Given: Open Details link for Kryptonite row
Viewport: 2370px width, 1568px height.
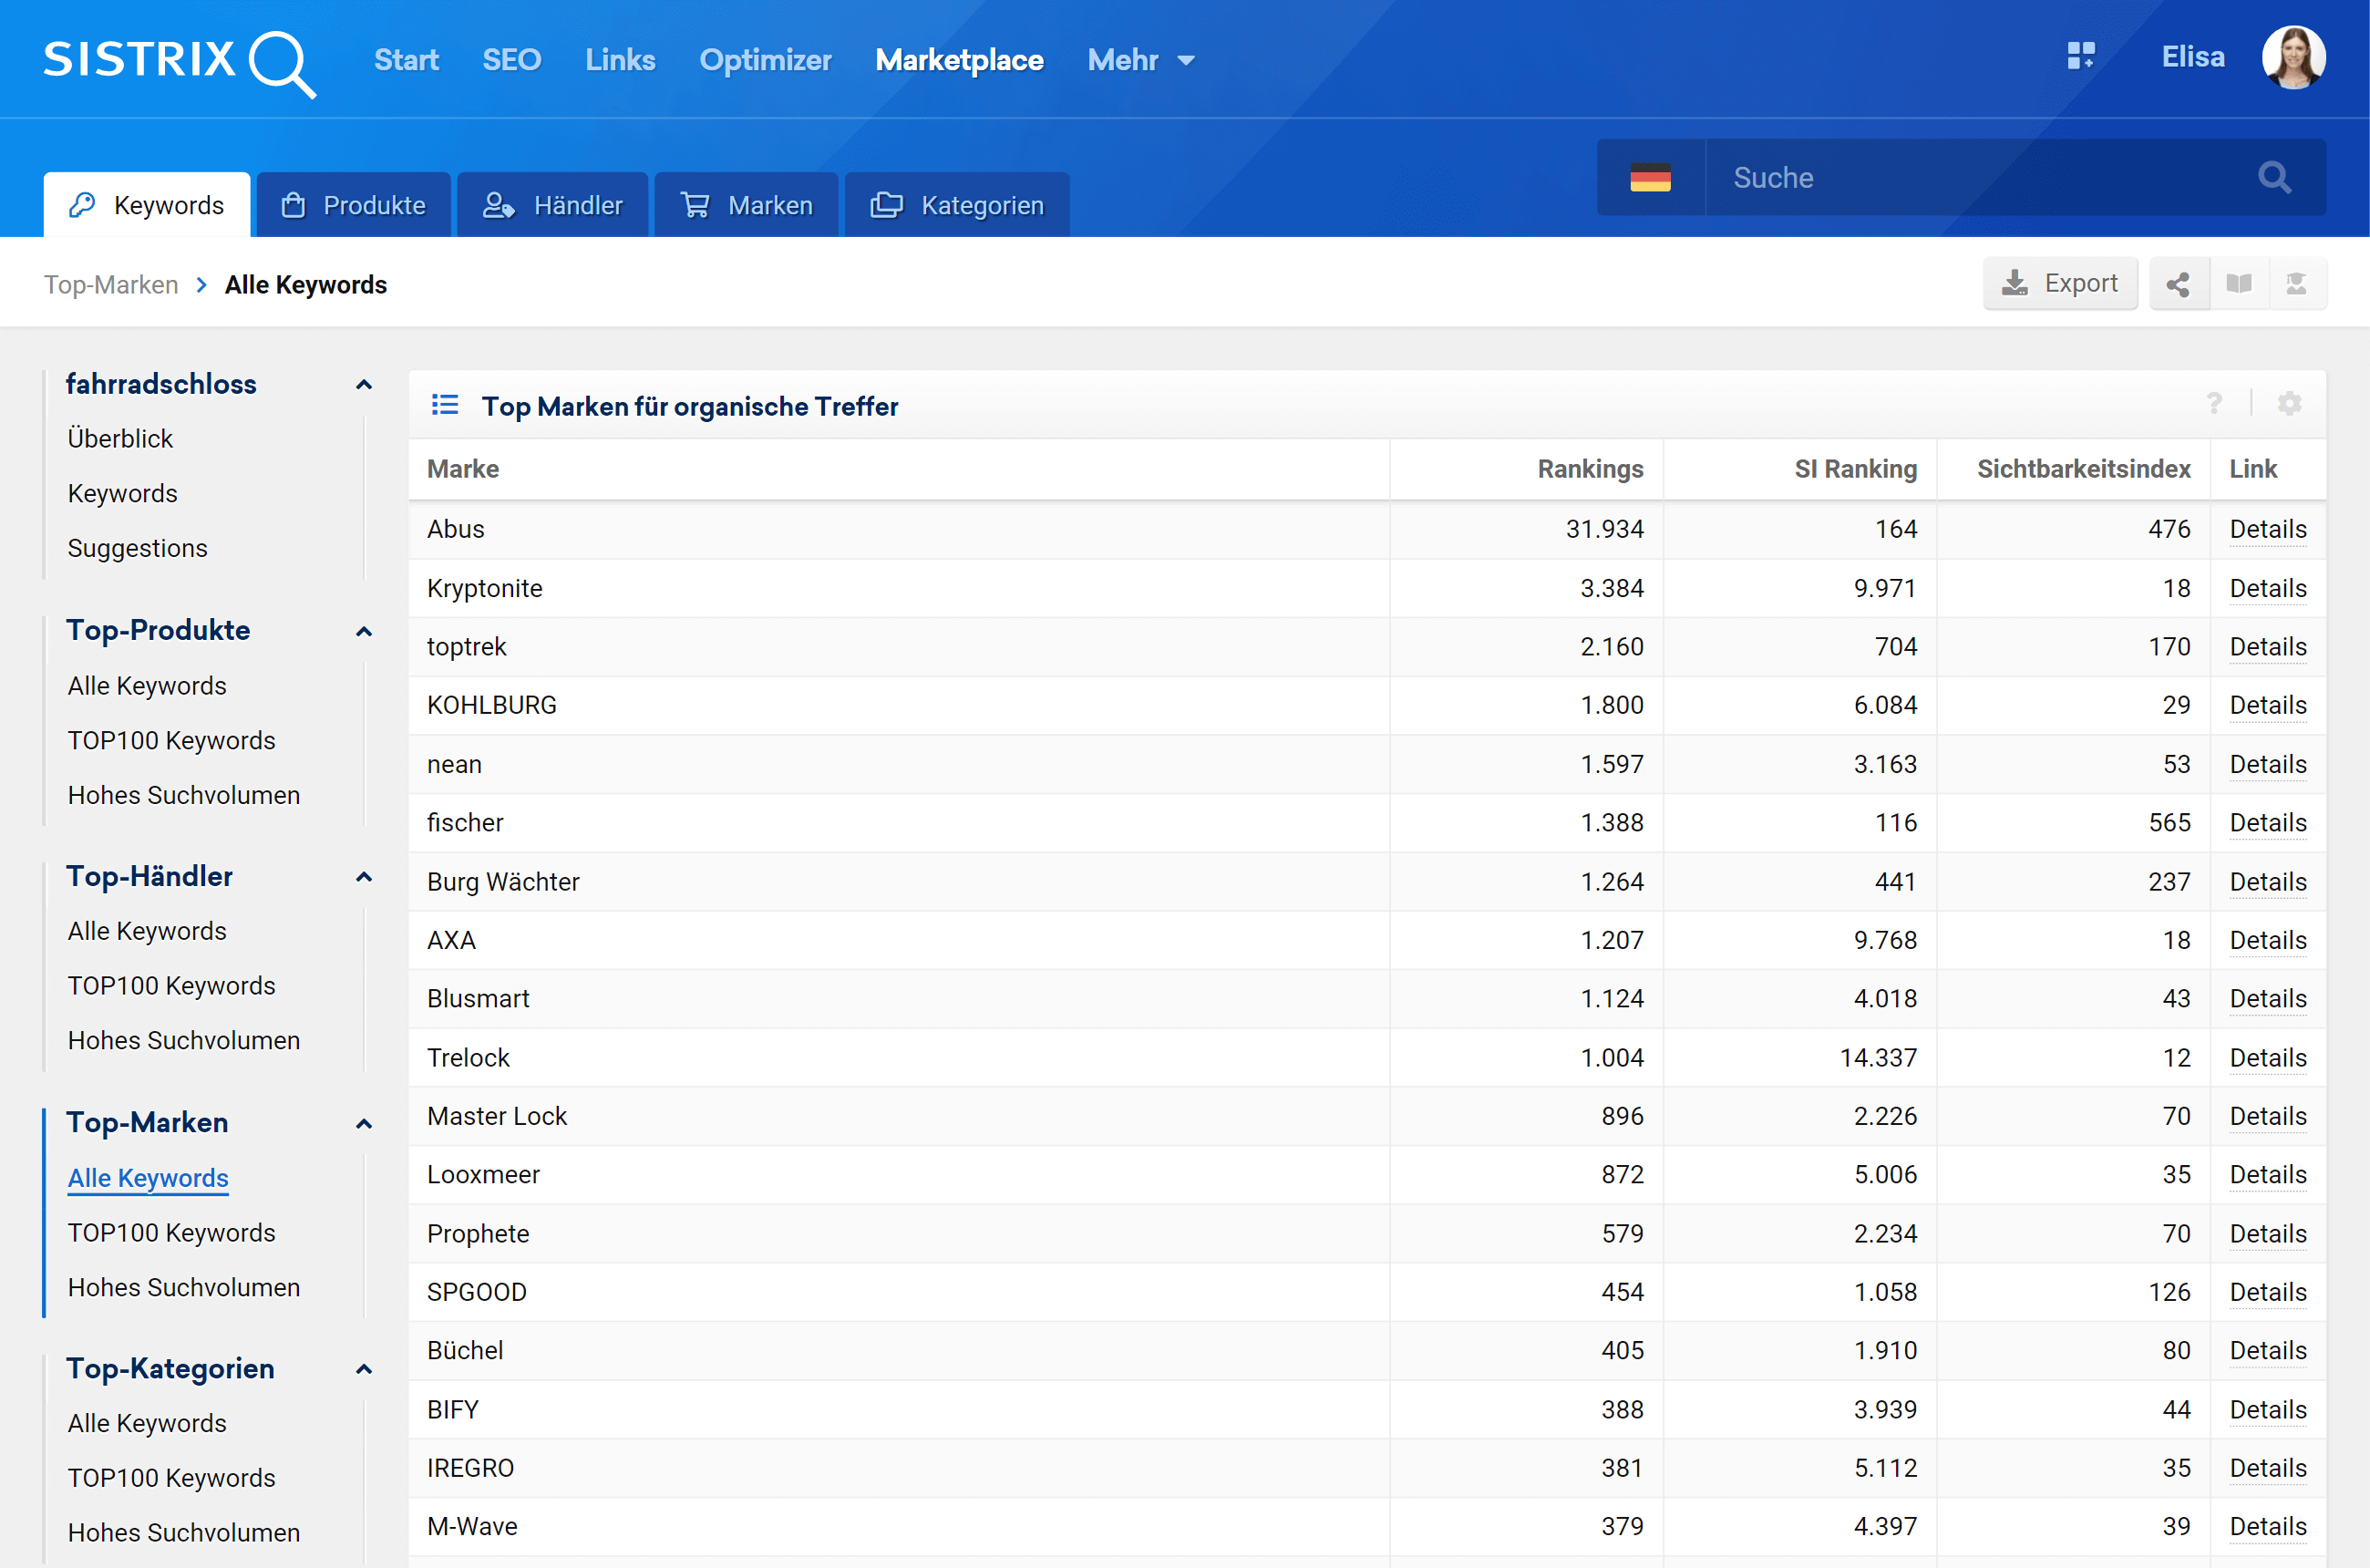Looking at the screenshot, I should click(x=2267, y=588).
